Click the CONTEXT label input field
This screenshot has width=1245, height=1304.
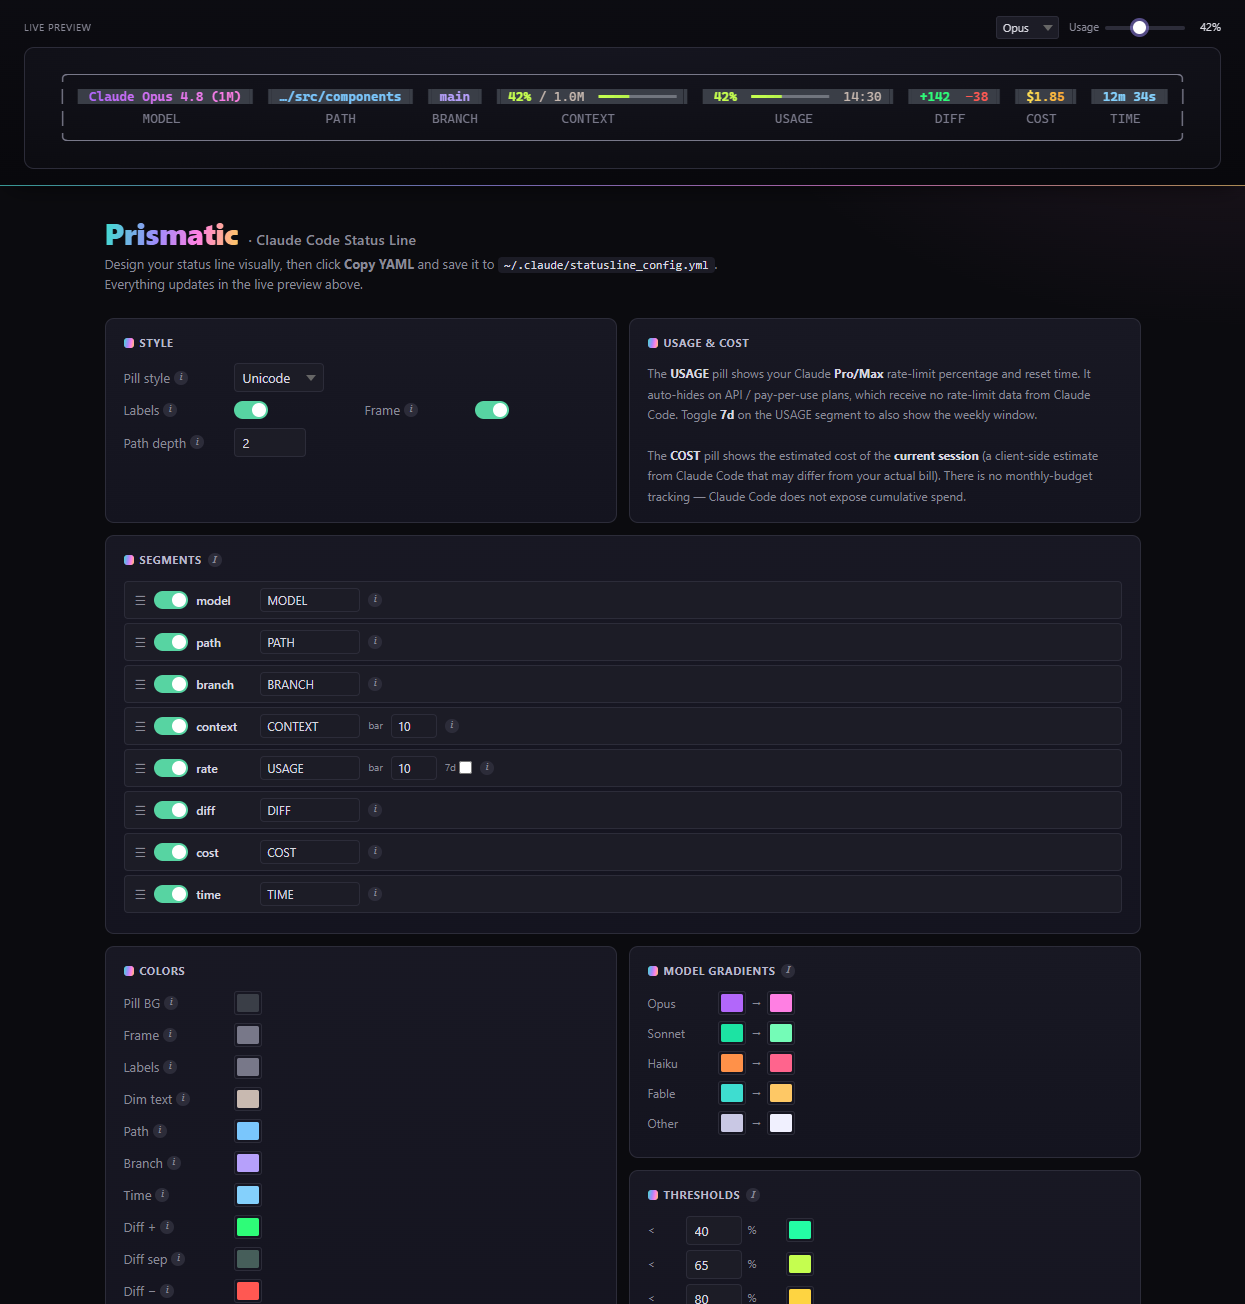pos(310,726)
